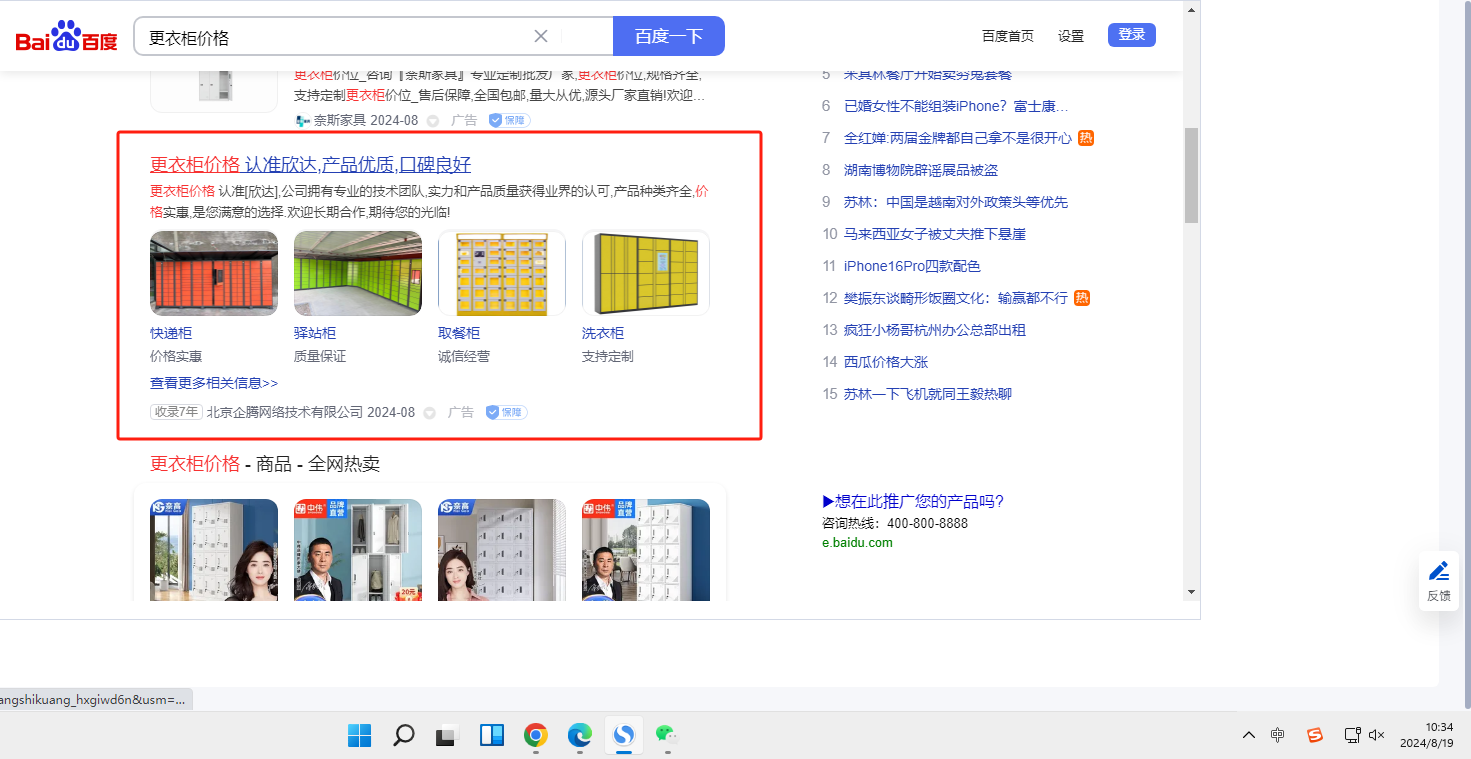
Task: Click the 反馈 feedback pencil icon
Action: [1439, 571]
